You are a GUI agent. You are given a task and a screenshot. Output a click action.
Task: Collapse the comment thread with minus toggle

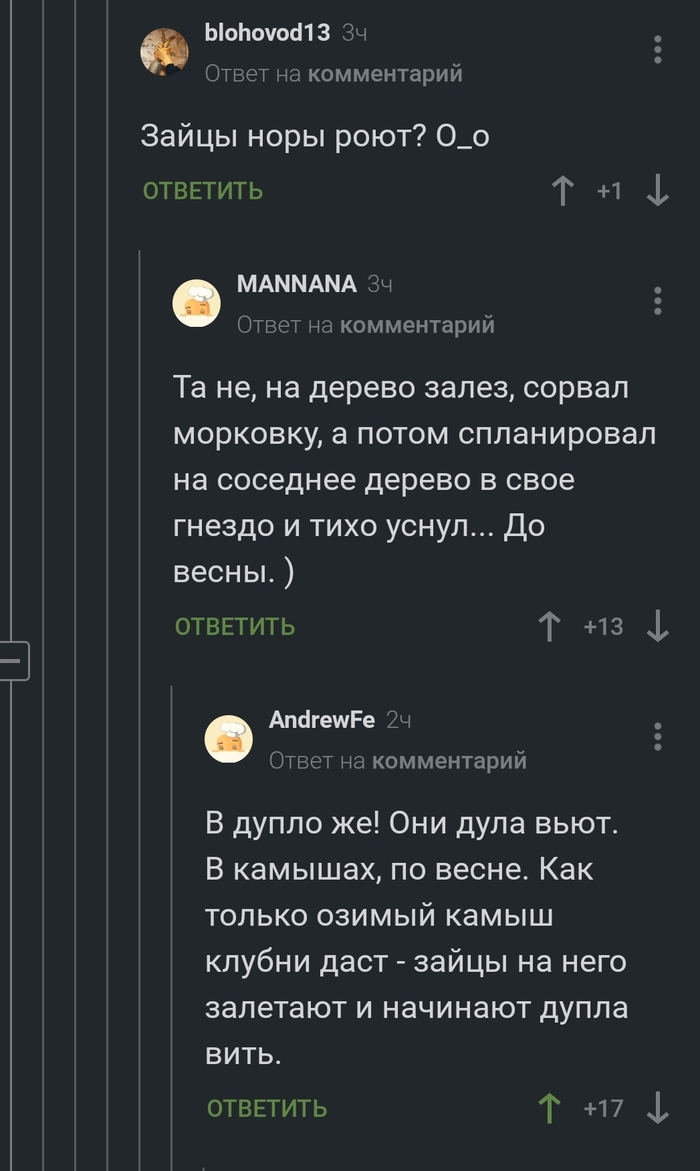pyautogui.click(x=14, y=661)
